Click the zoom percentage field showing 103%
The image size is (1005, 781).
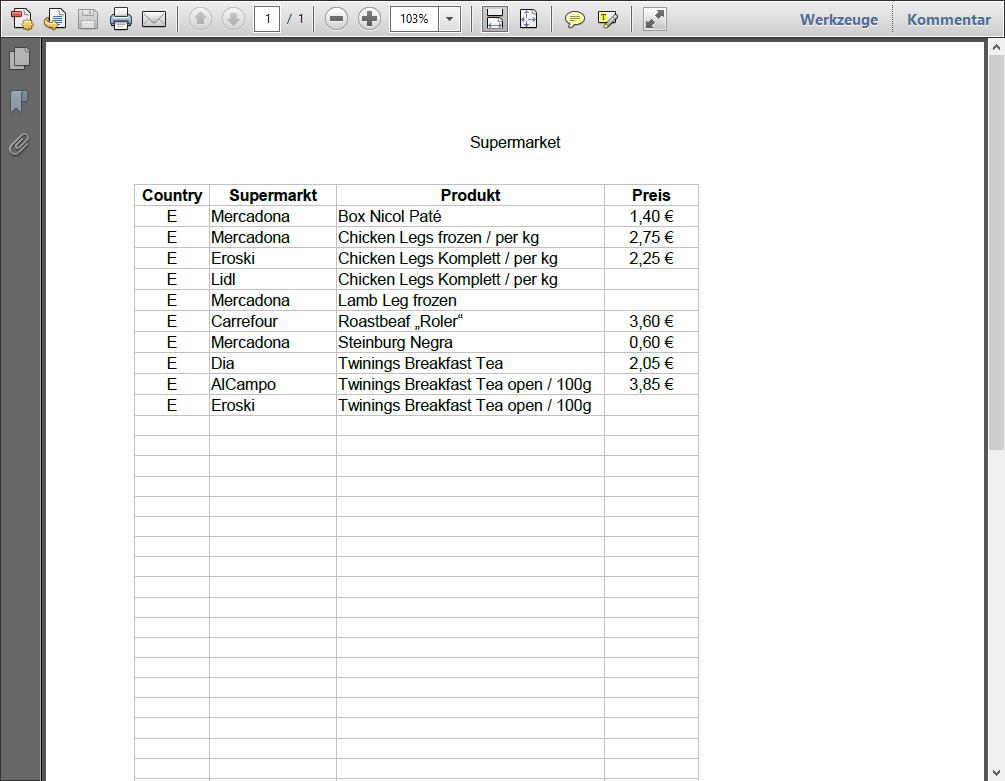414,19
